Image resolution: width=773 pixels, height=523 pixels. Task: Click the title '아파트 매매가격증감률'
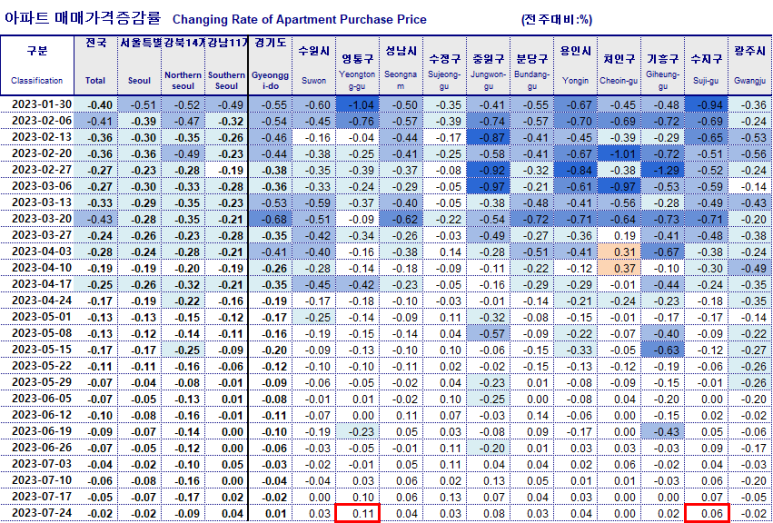(x=83, y=18)
